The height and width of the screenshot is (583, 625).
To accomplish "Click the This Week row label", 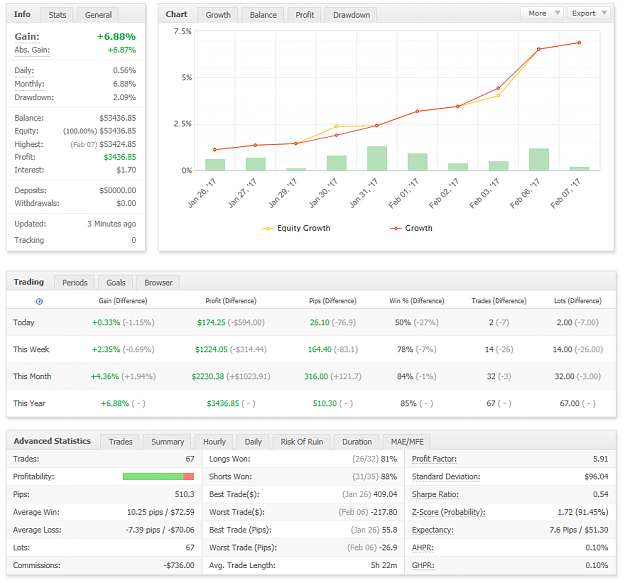I will (31, 349).
